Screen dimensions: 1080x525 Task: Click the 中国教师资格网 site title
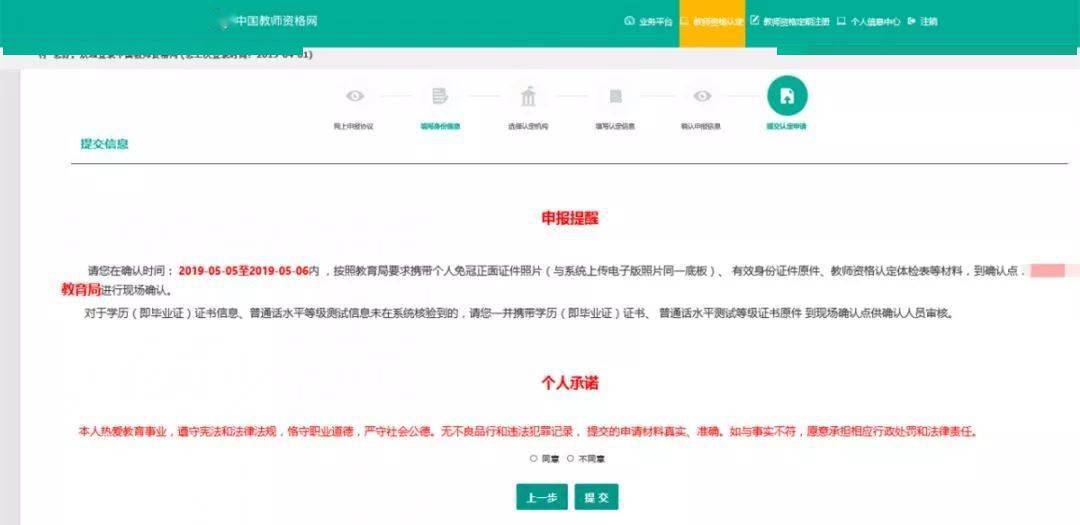coord(276,21)
